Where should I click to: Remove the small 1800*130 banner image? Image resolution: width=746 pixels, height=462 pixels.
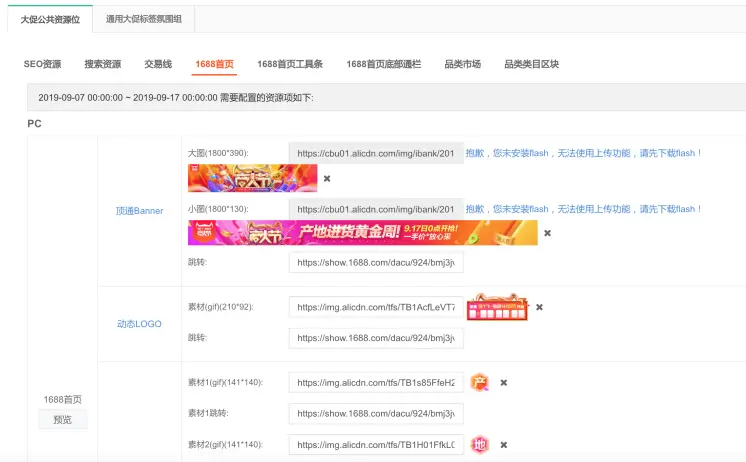[x=548, y=233]
